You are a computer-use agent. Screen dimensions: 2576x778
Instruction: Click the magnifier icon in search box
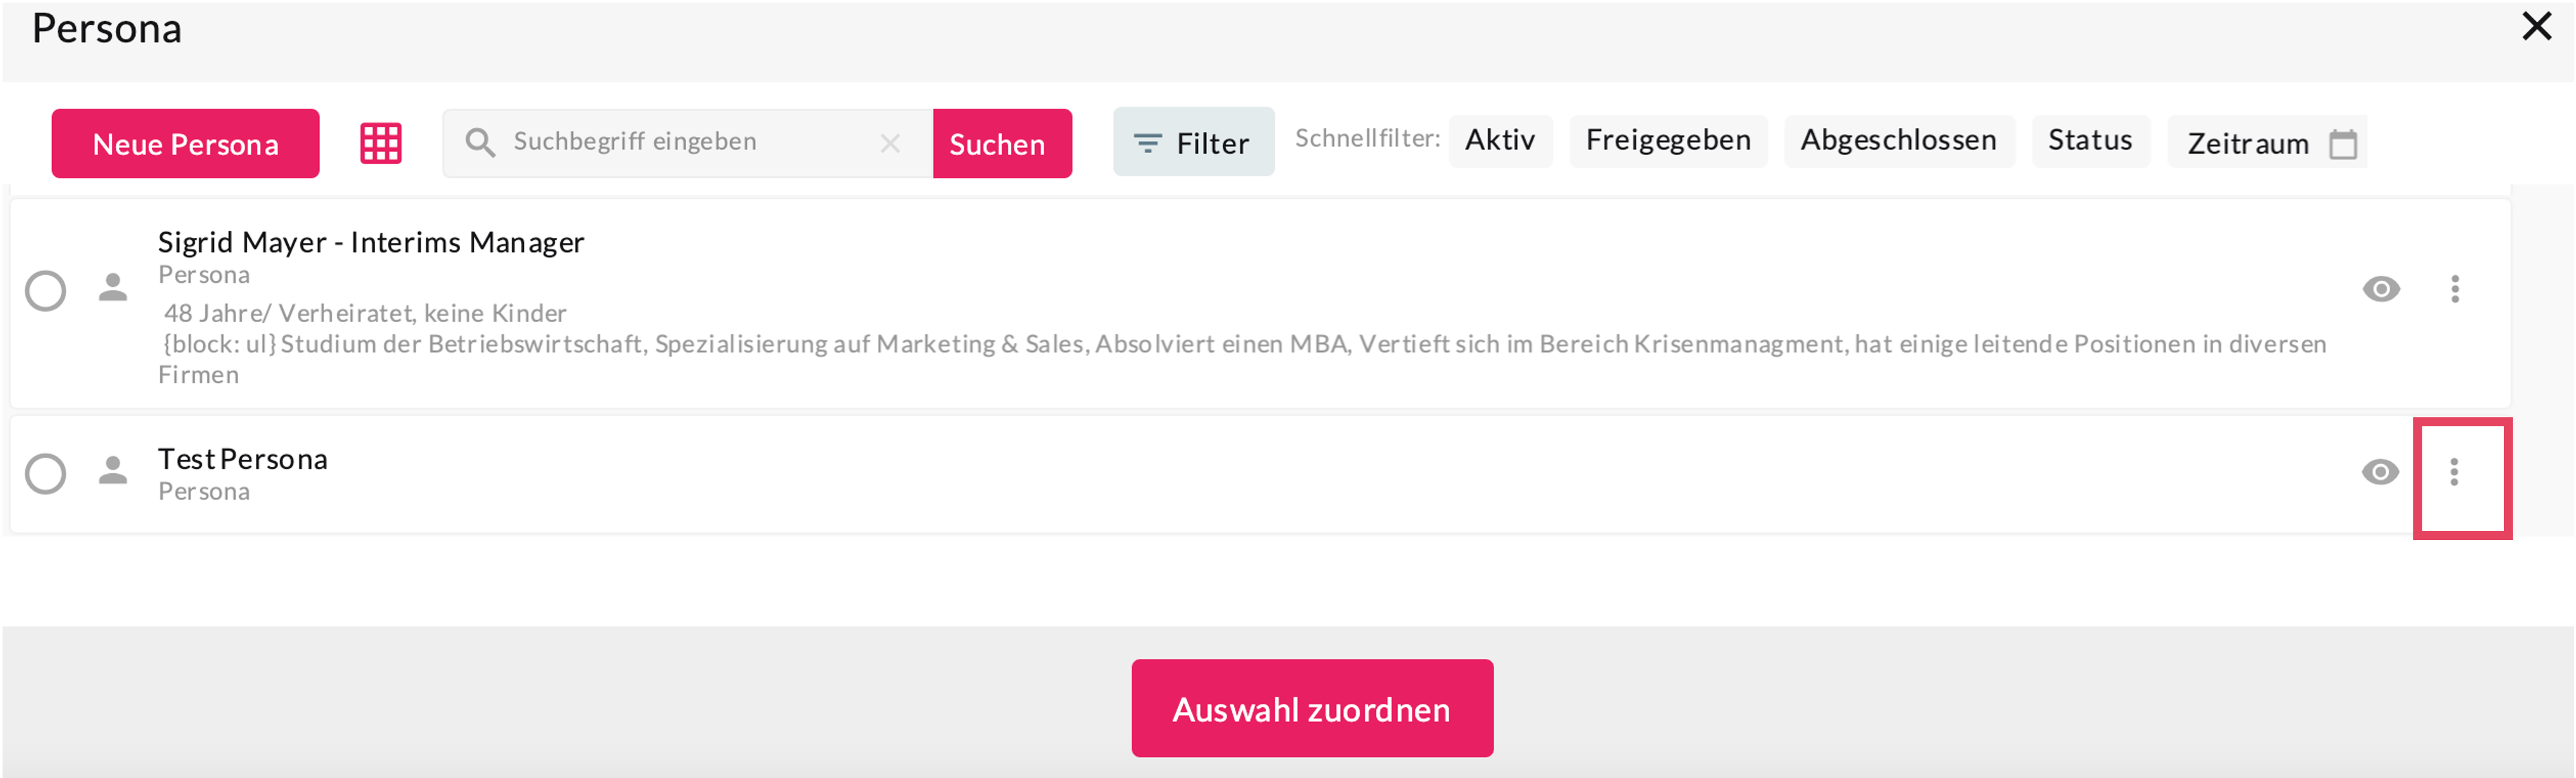480,143
